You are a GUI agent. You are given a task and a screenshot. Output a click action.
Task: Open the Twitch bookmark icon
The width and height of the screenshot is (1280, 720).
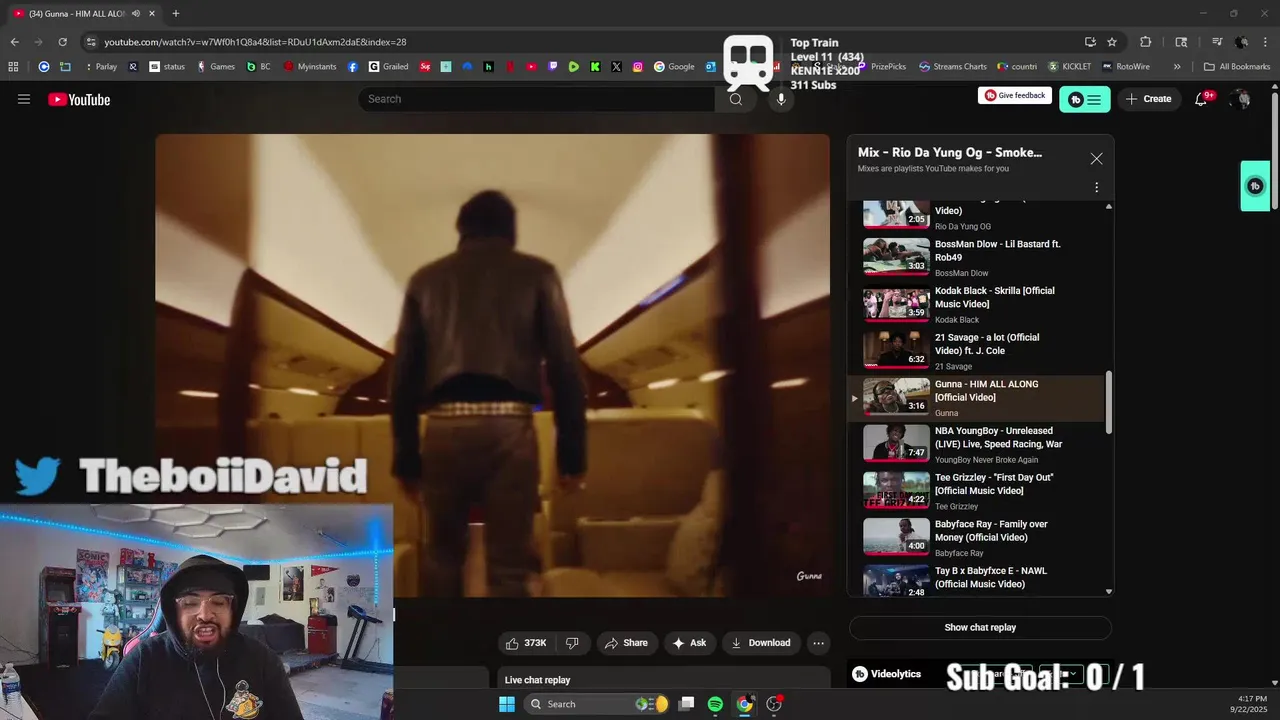coord(553,67)
